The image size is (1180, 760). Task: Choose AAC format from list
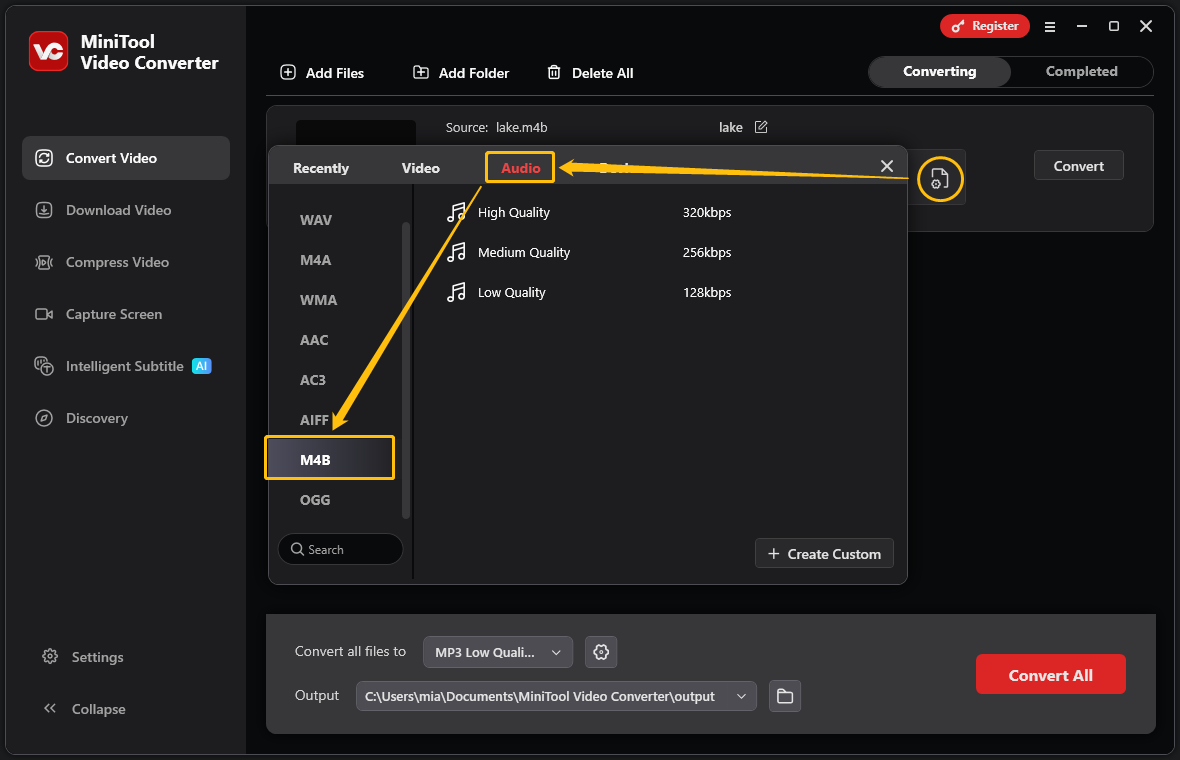point(314,339)
